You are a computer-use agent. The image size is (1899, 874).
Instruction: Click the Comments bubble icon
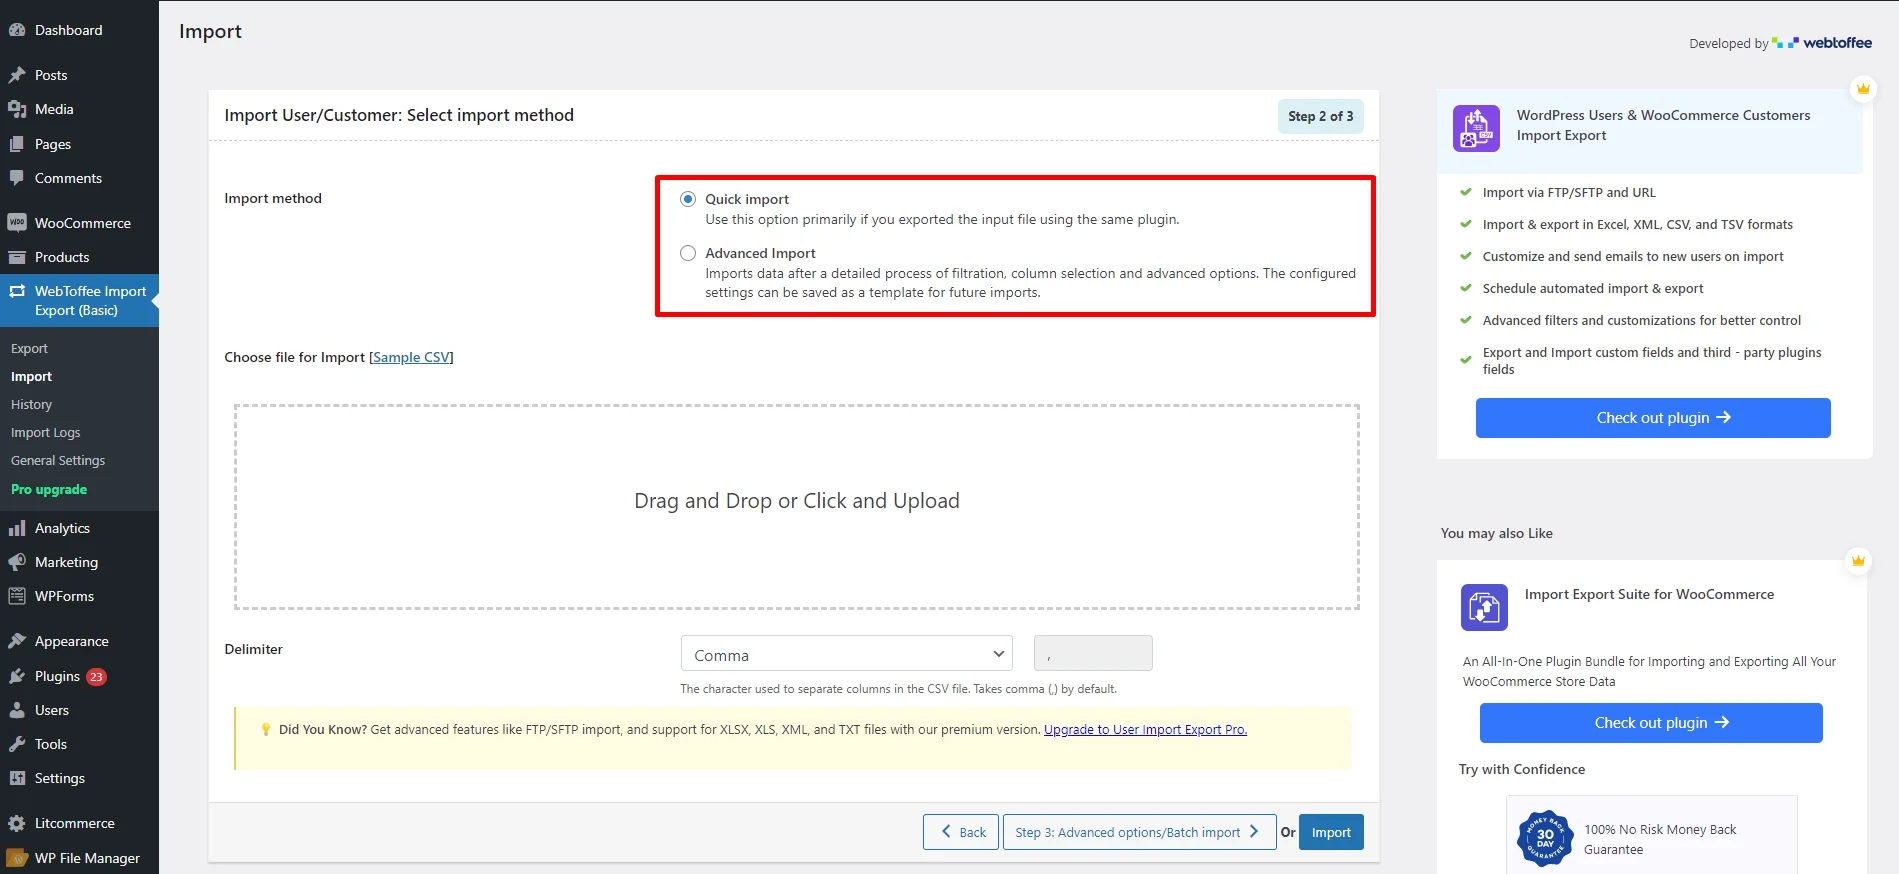point(17,178)
